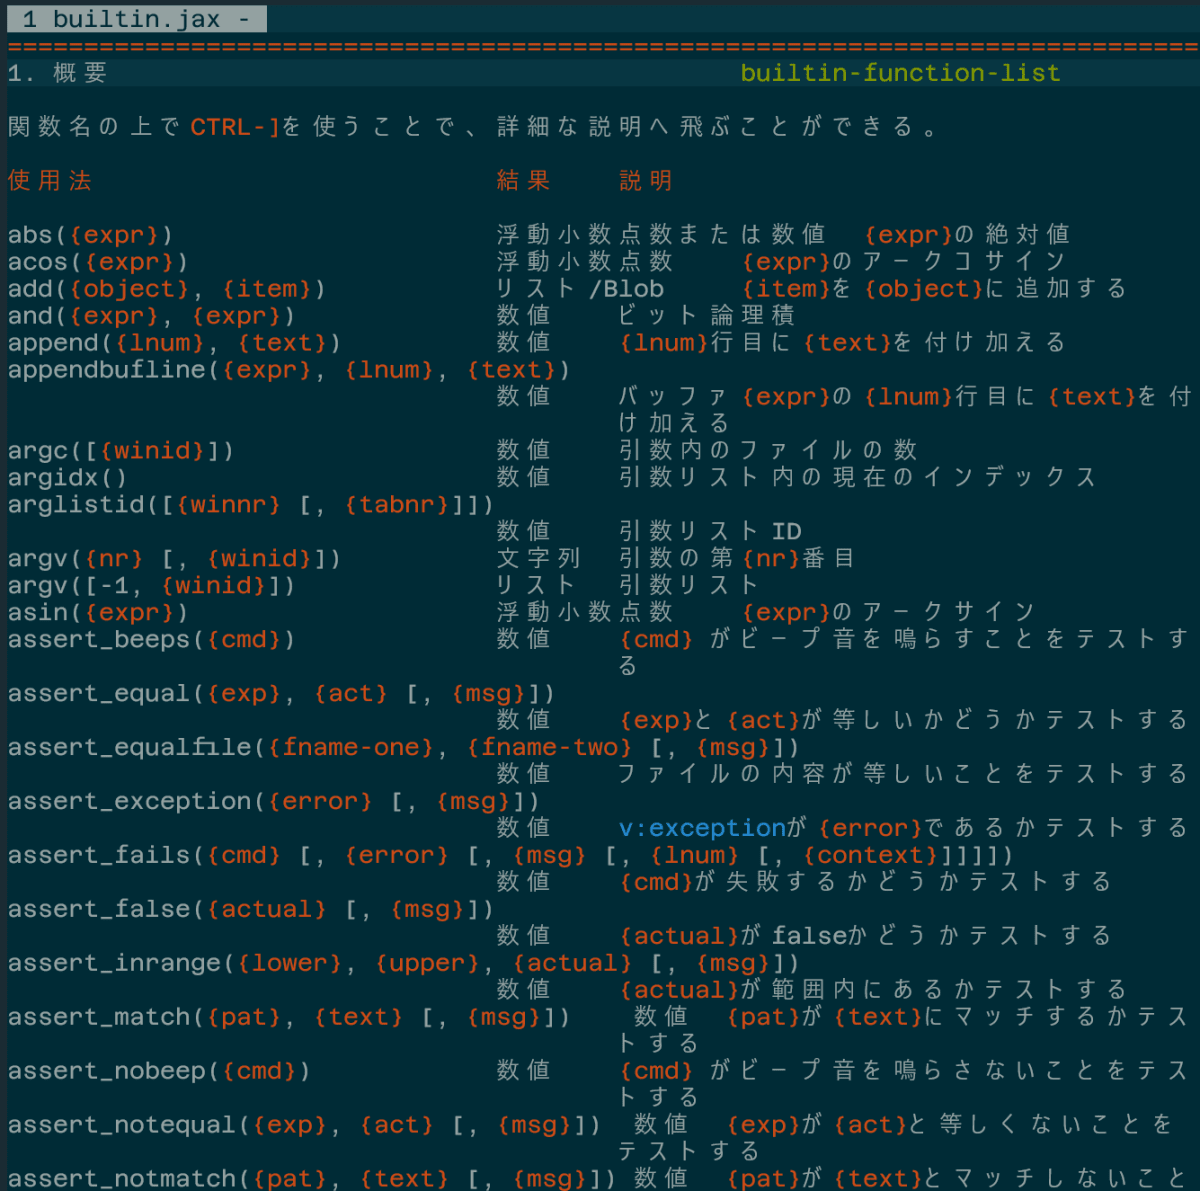Click the CTRL-] key hint text
This screenshot has width=1200, height=1191.
click(x=236, y=127)
